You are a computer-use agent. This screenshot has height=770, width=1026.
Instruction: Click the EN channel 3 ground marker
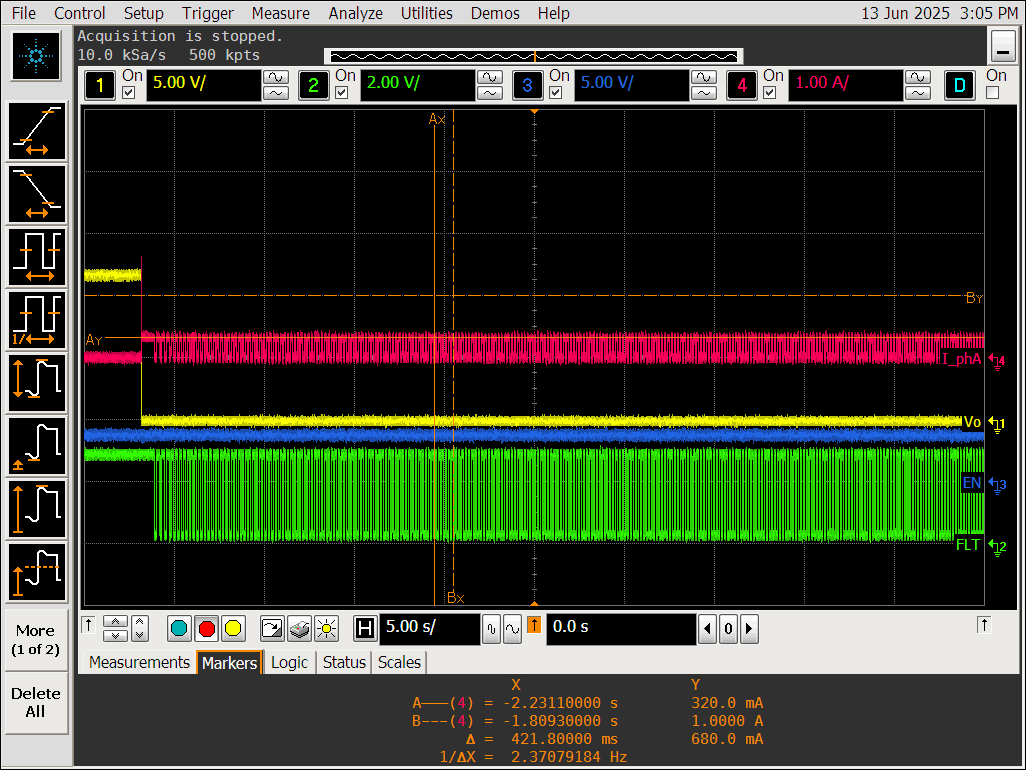pos(997,485)
